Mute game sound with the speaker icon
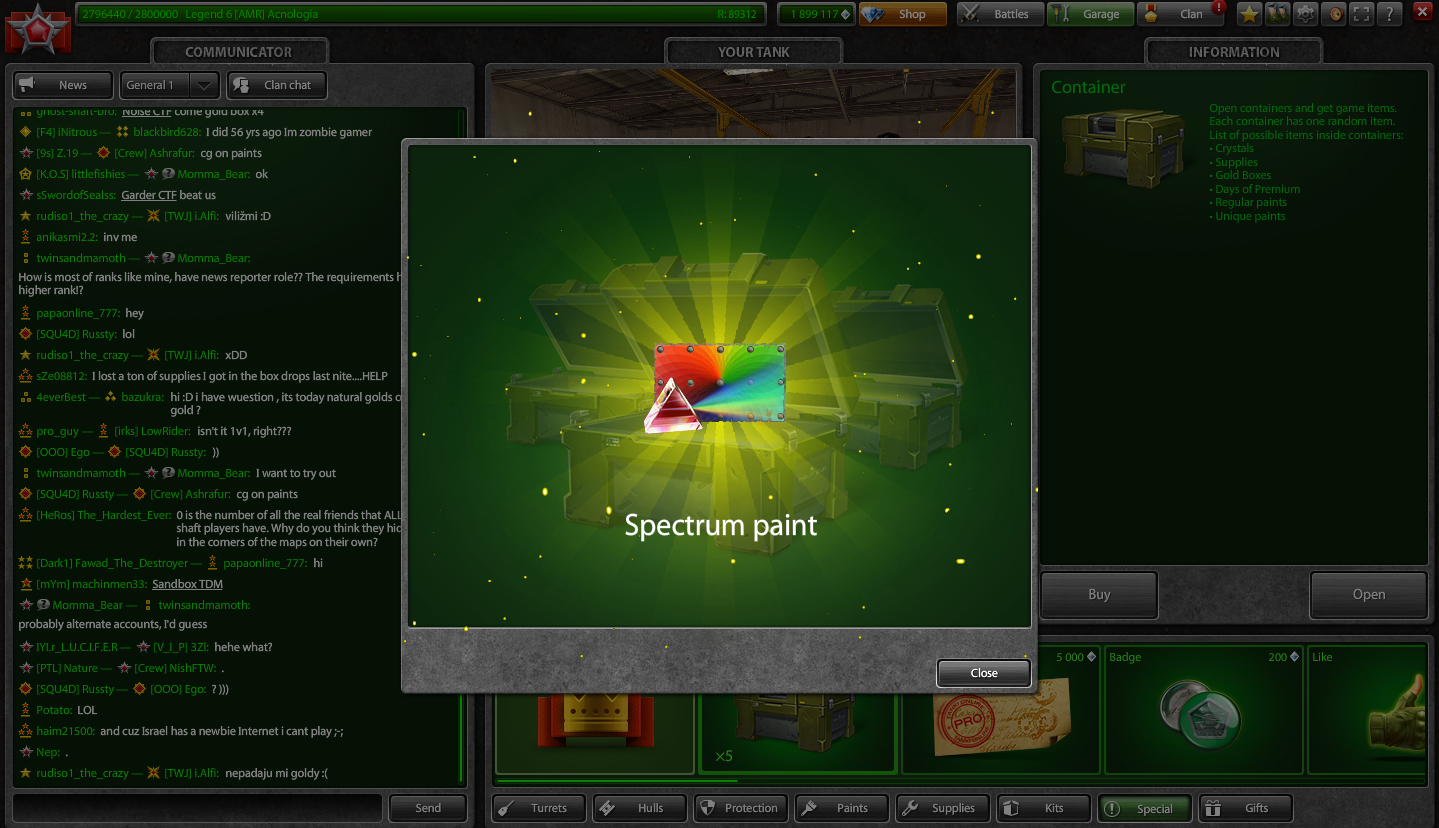 (1333, 14)
